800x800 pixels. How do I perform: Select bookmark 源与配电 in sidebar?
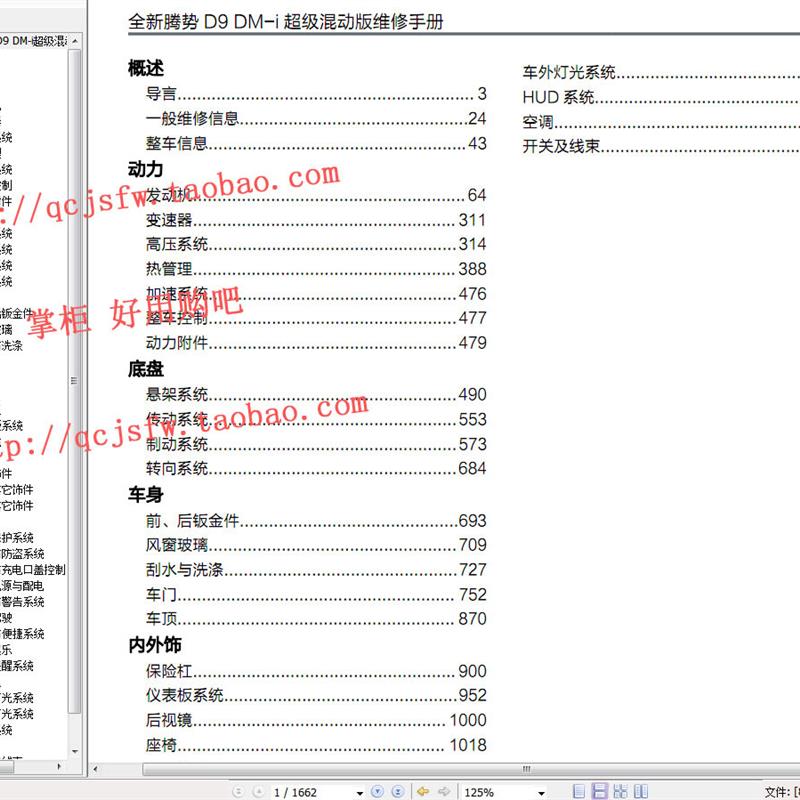(22, 586)
